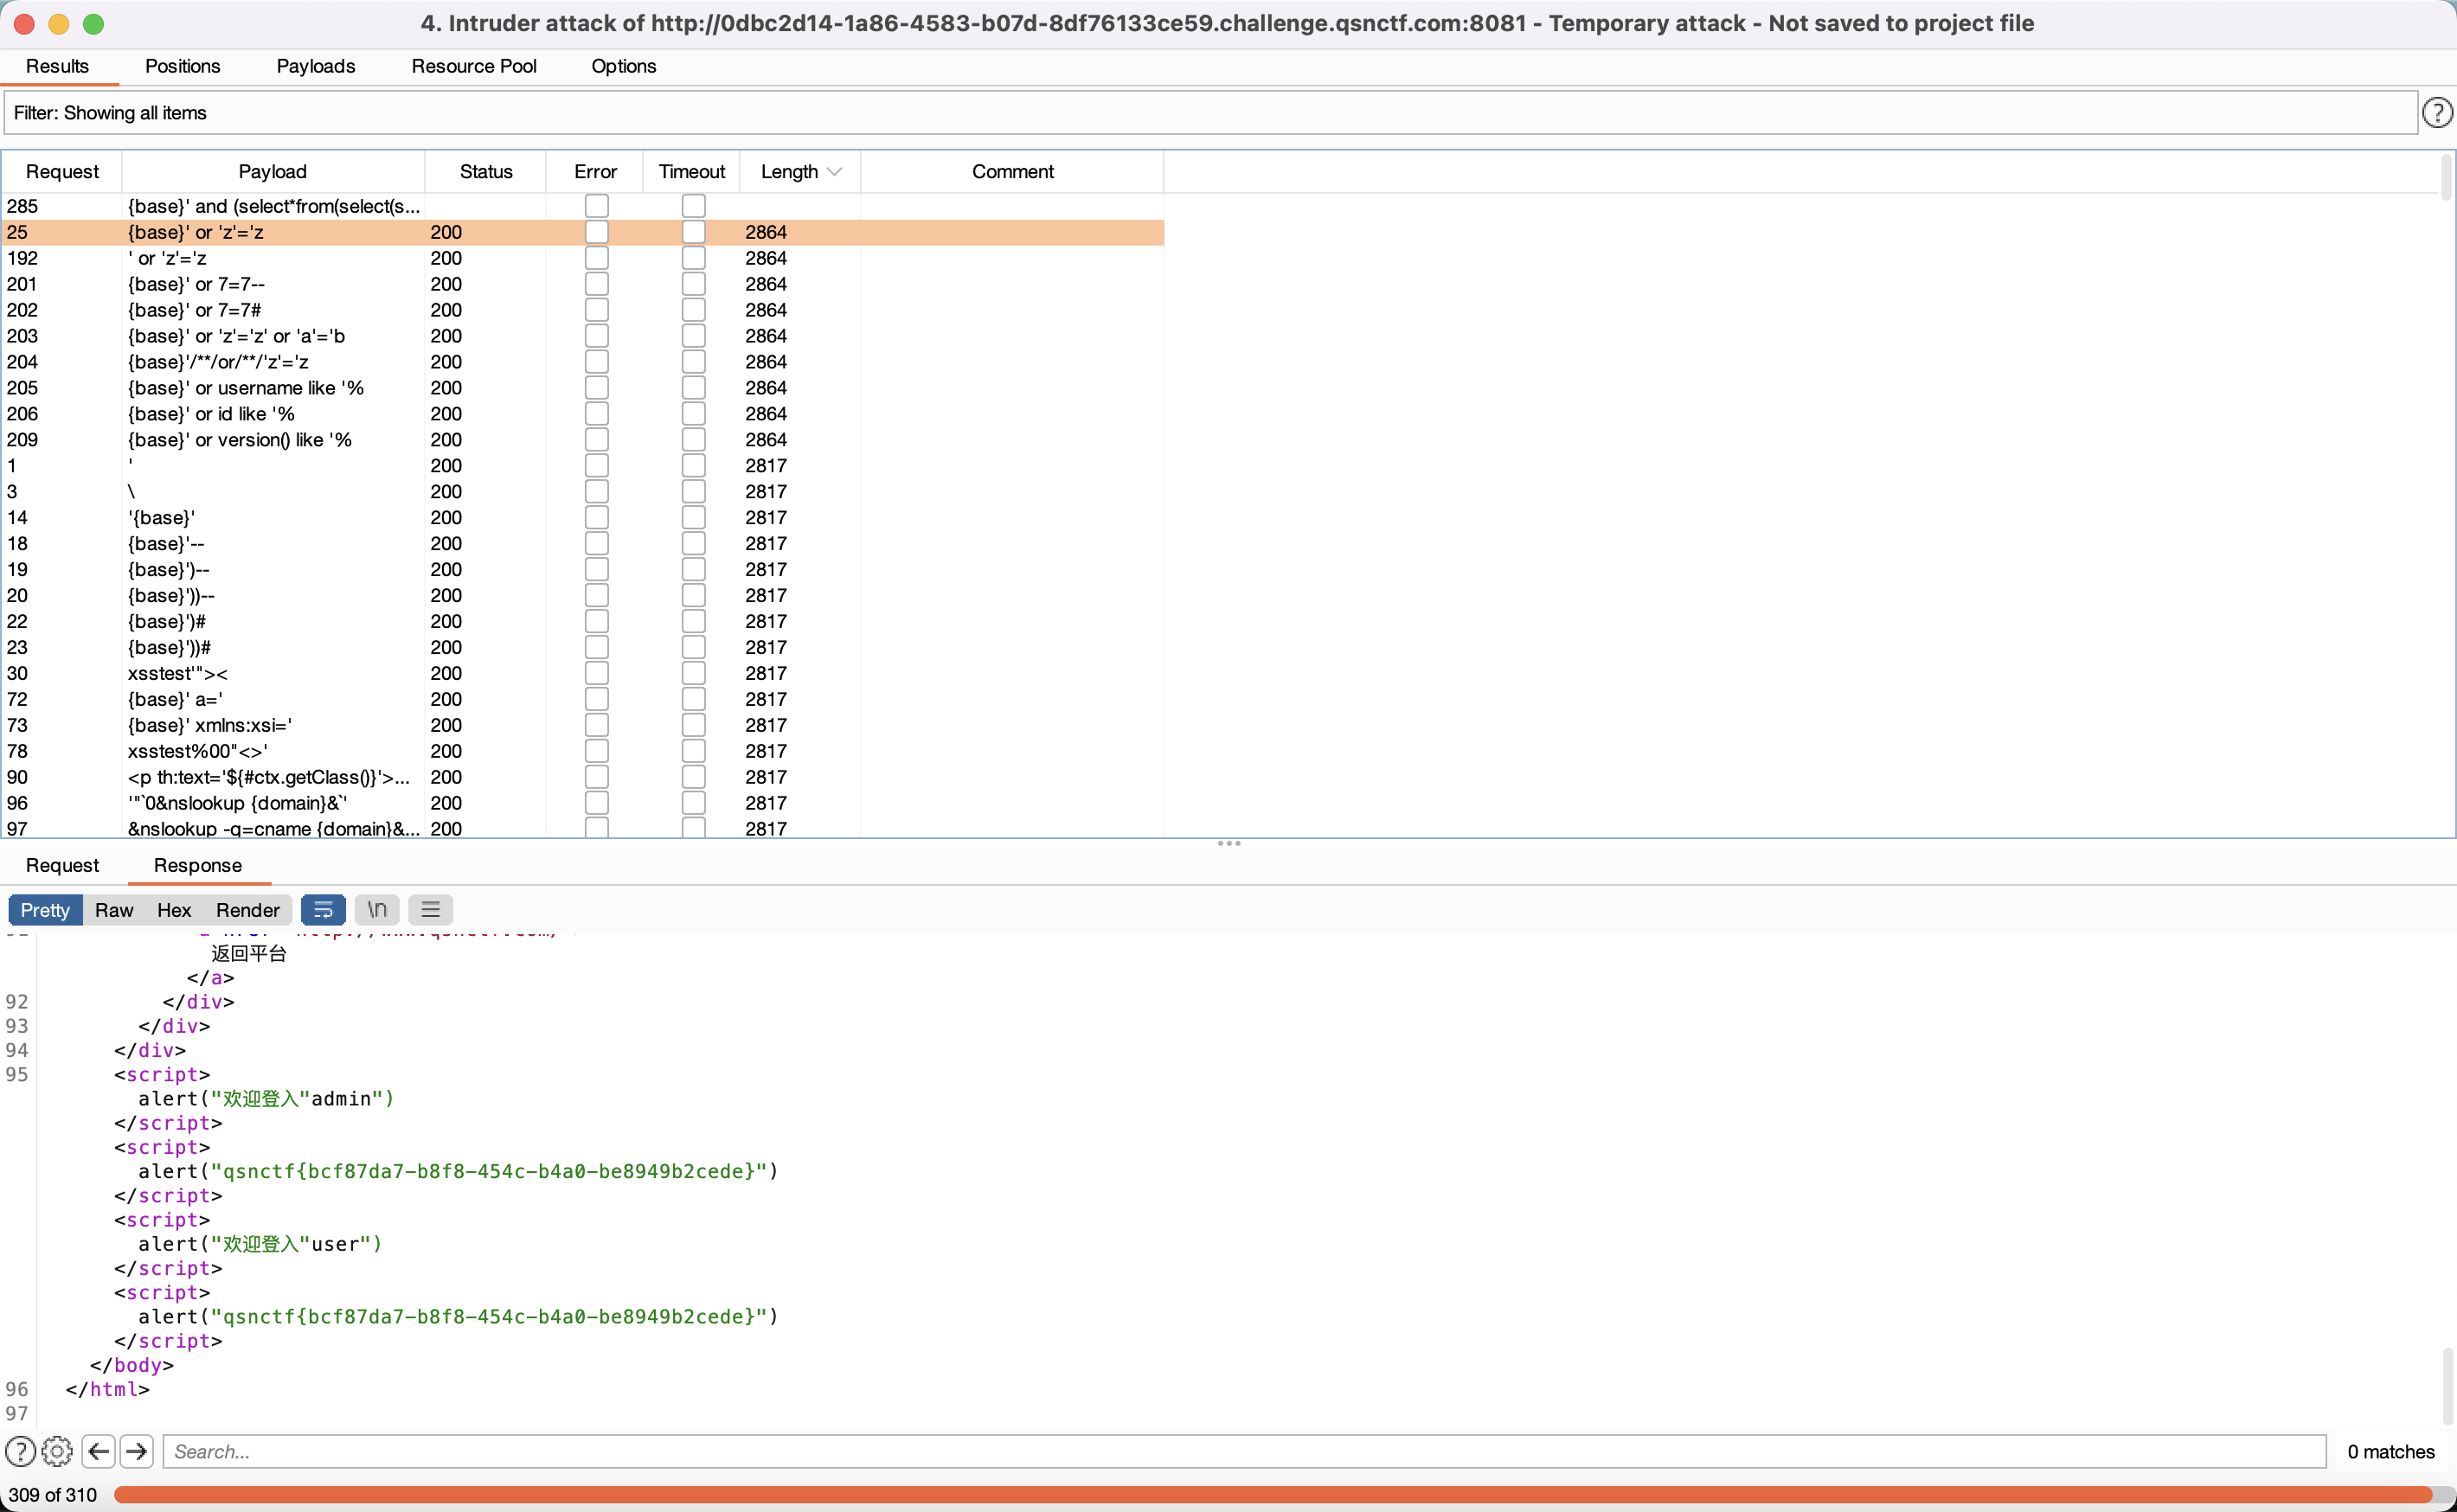This screenshot has width=2457, height=1512.
Task: Click the results table vertical scrollbar
Action: coord(2446,177)
